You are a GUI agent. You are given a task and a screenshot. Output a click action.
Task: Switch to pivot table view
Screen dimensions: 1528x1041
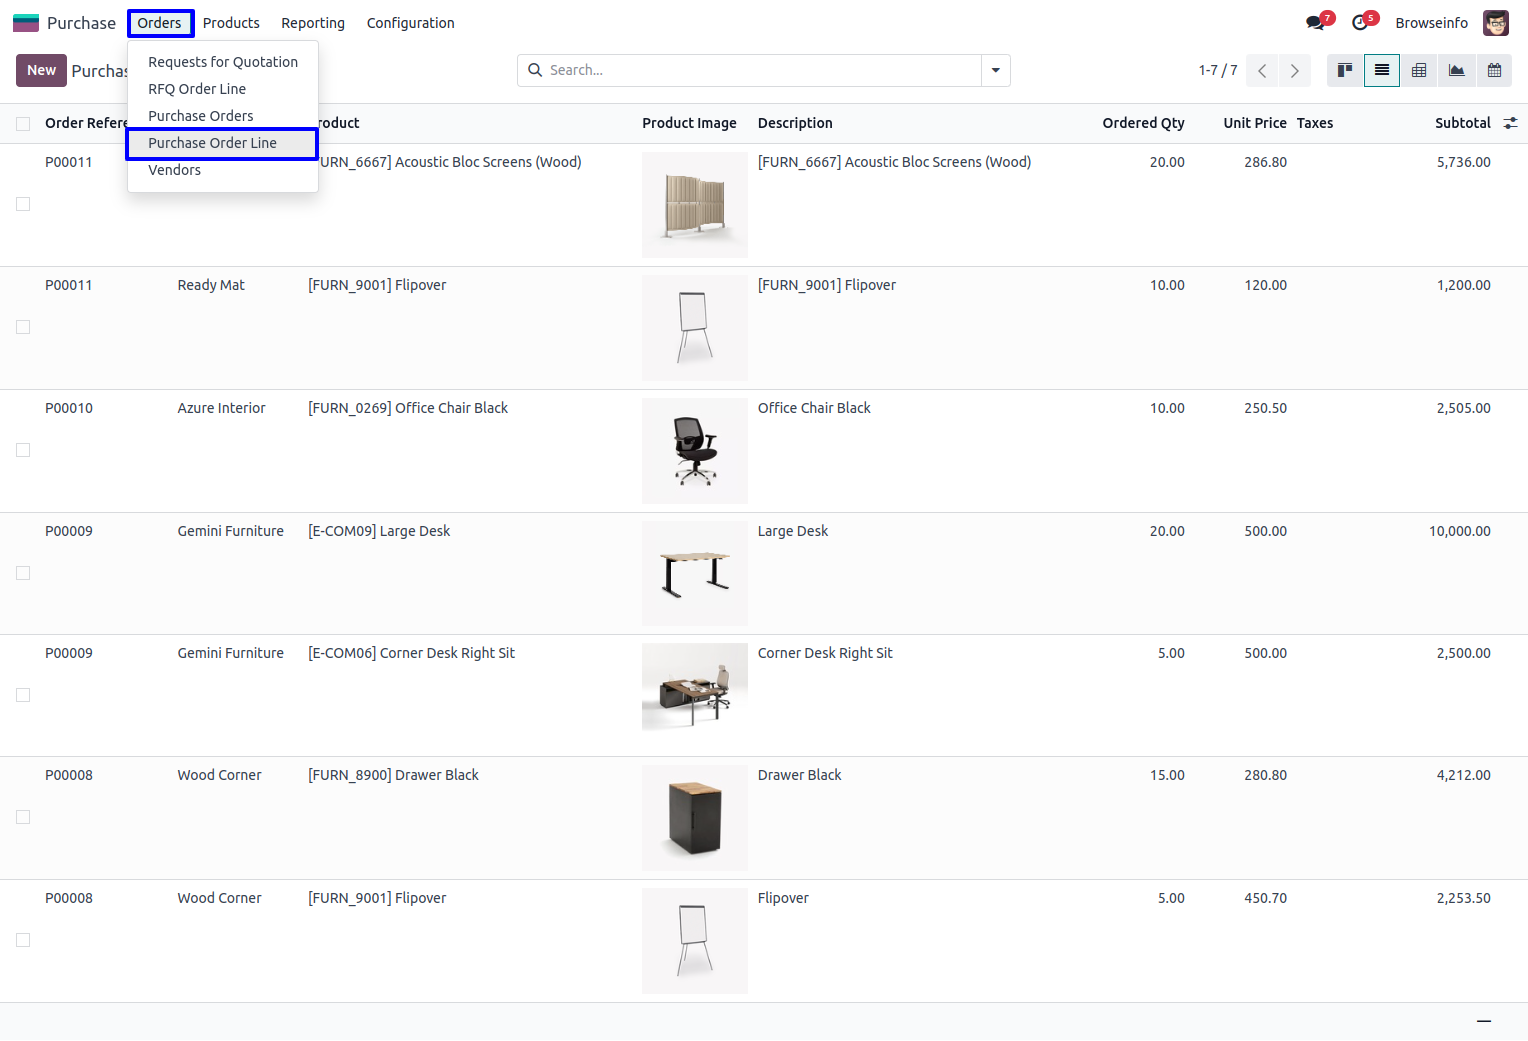click(1419, 70)
